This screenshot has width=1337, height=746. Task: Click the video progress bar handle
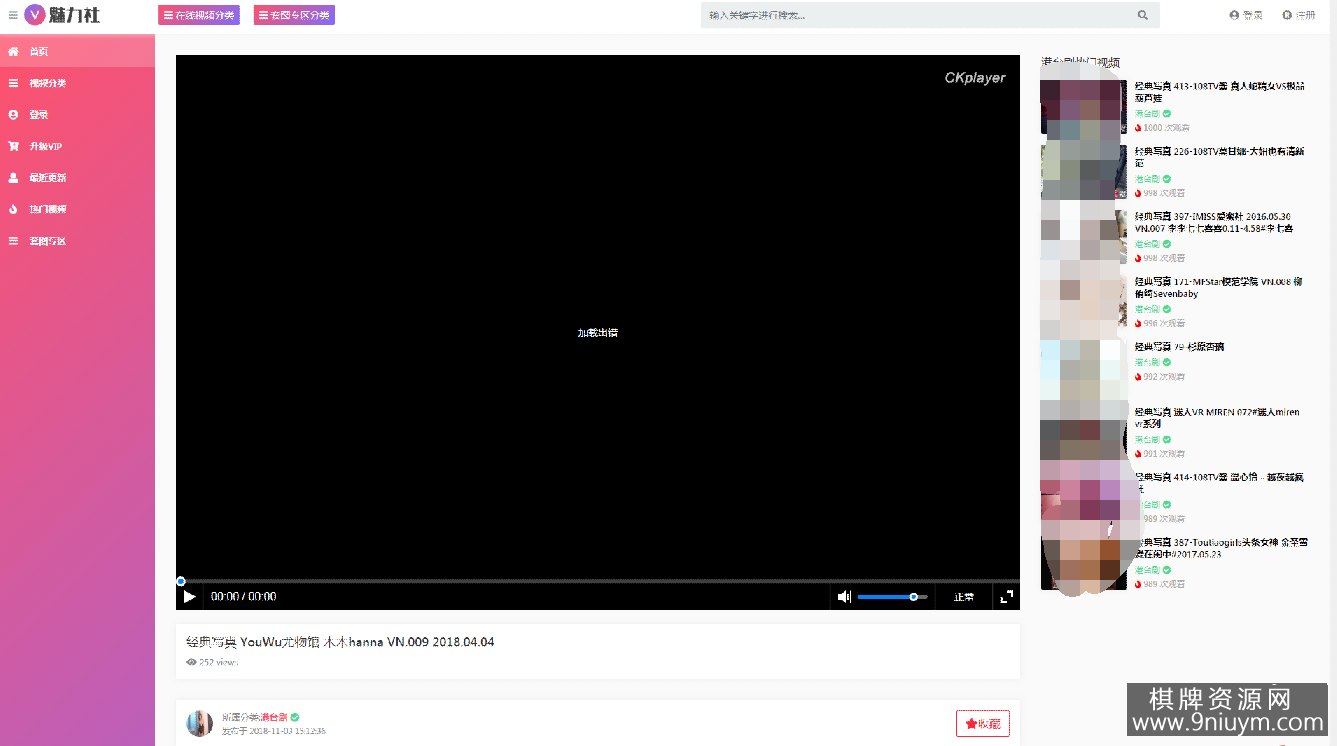tap(181, 581)
